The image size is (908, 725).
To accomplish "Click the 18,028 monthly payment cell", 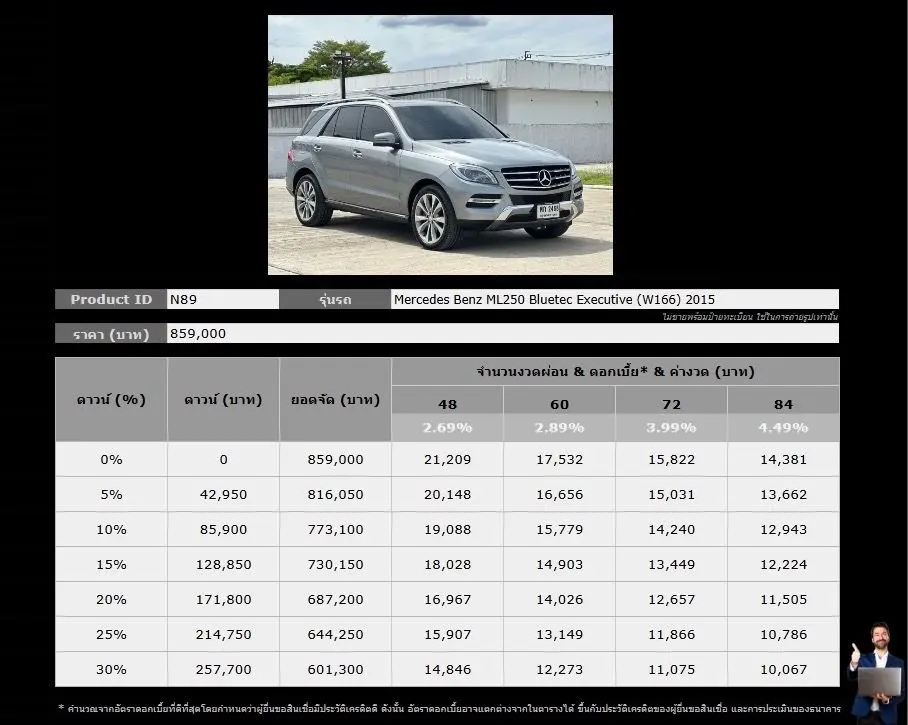I will click(447, 565).
